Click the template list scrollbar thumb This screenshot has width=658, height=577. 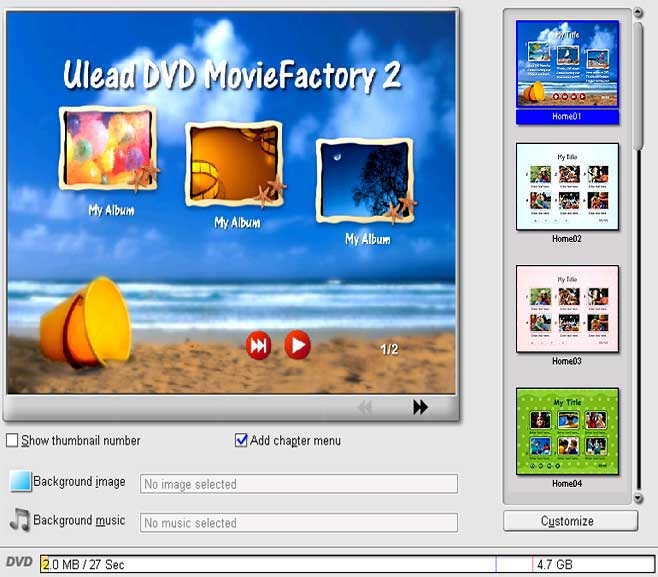point(638,86)
